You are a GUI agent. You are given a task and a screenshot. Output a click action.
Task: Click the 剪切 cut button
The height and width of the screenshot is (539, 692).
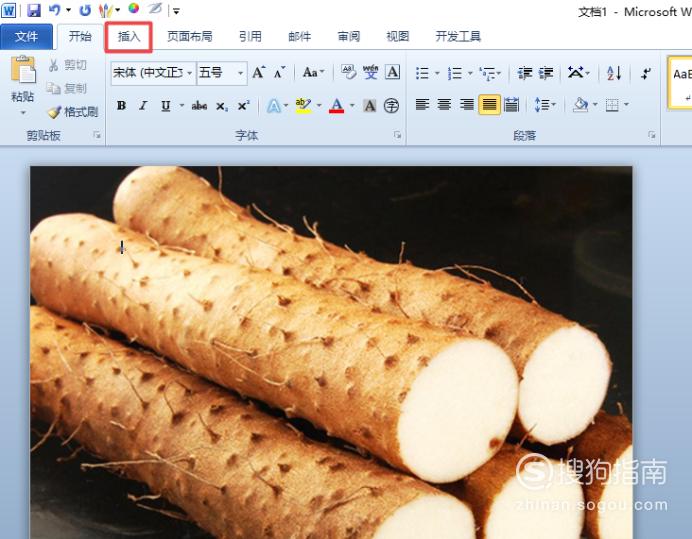point(68,65)
